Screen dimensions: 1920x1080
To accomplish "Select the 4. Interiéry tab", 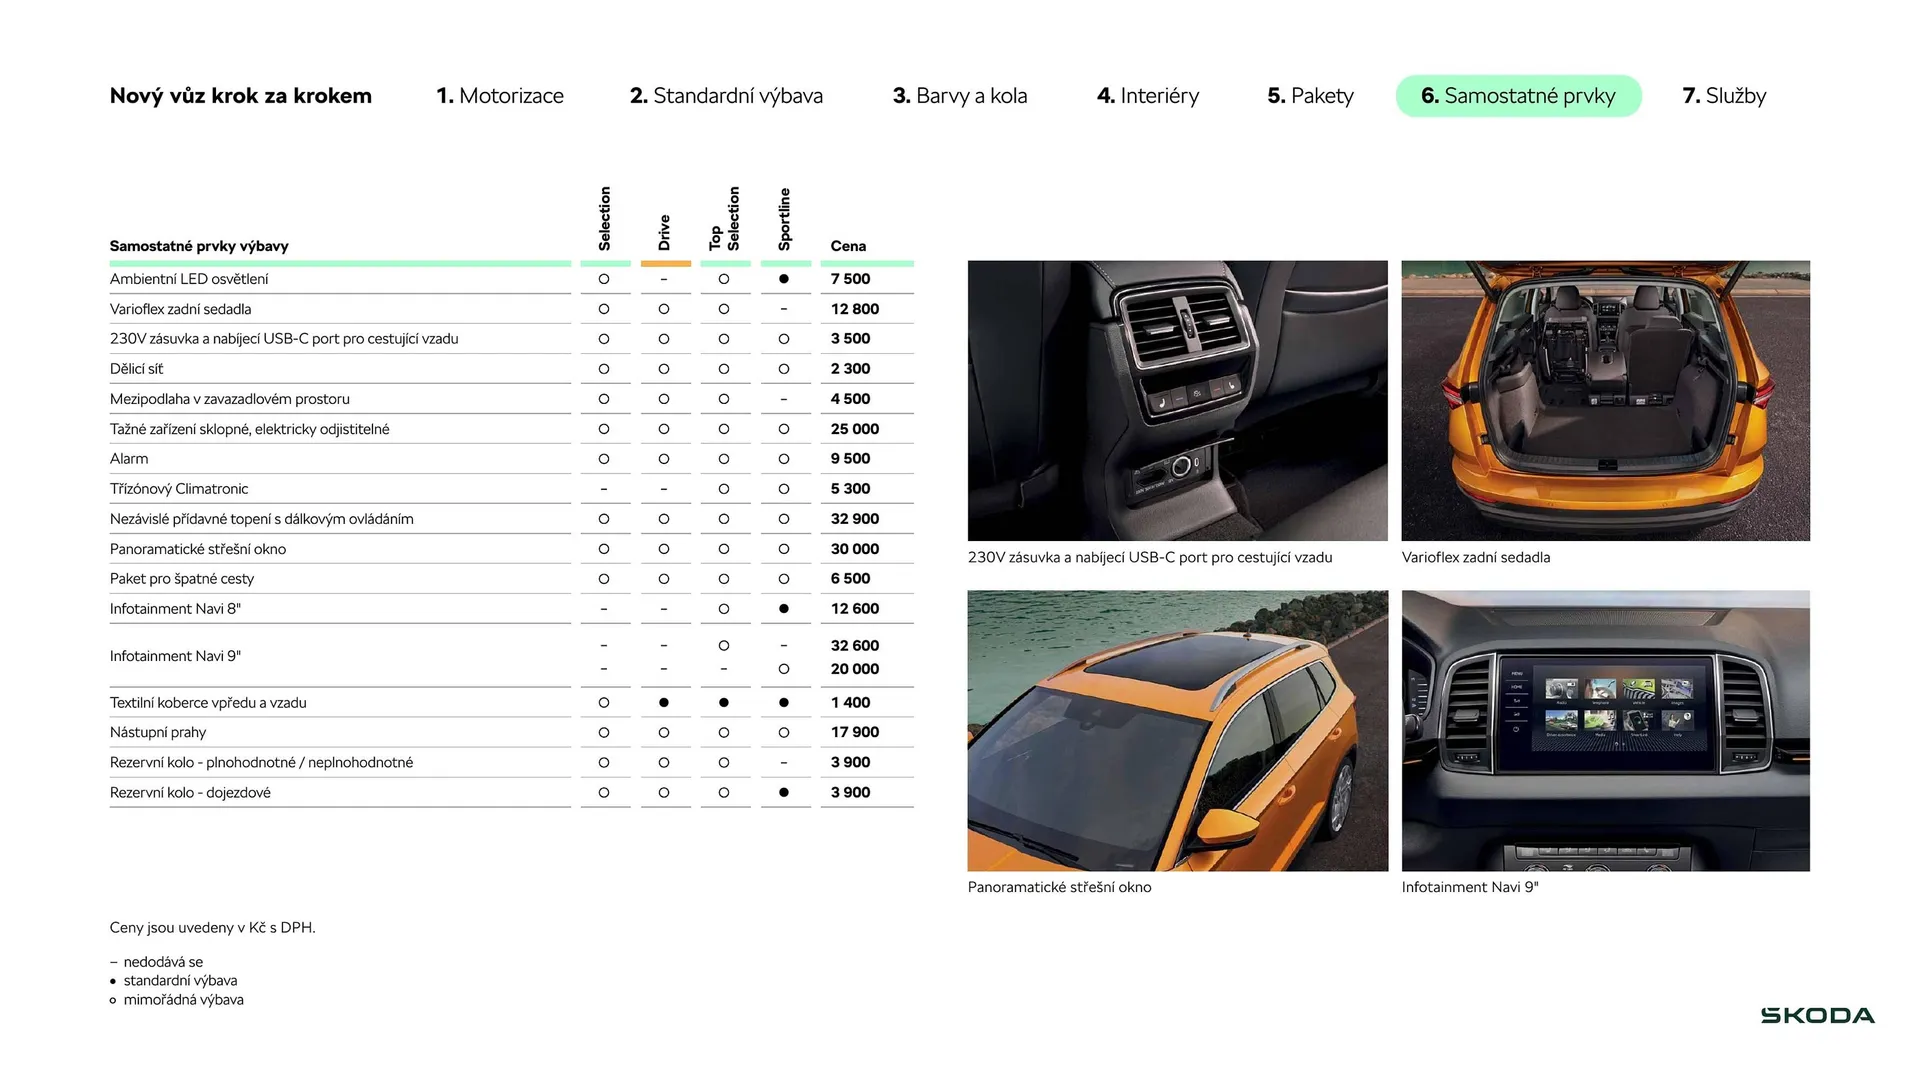I will 1148,96.
